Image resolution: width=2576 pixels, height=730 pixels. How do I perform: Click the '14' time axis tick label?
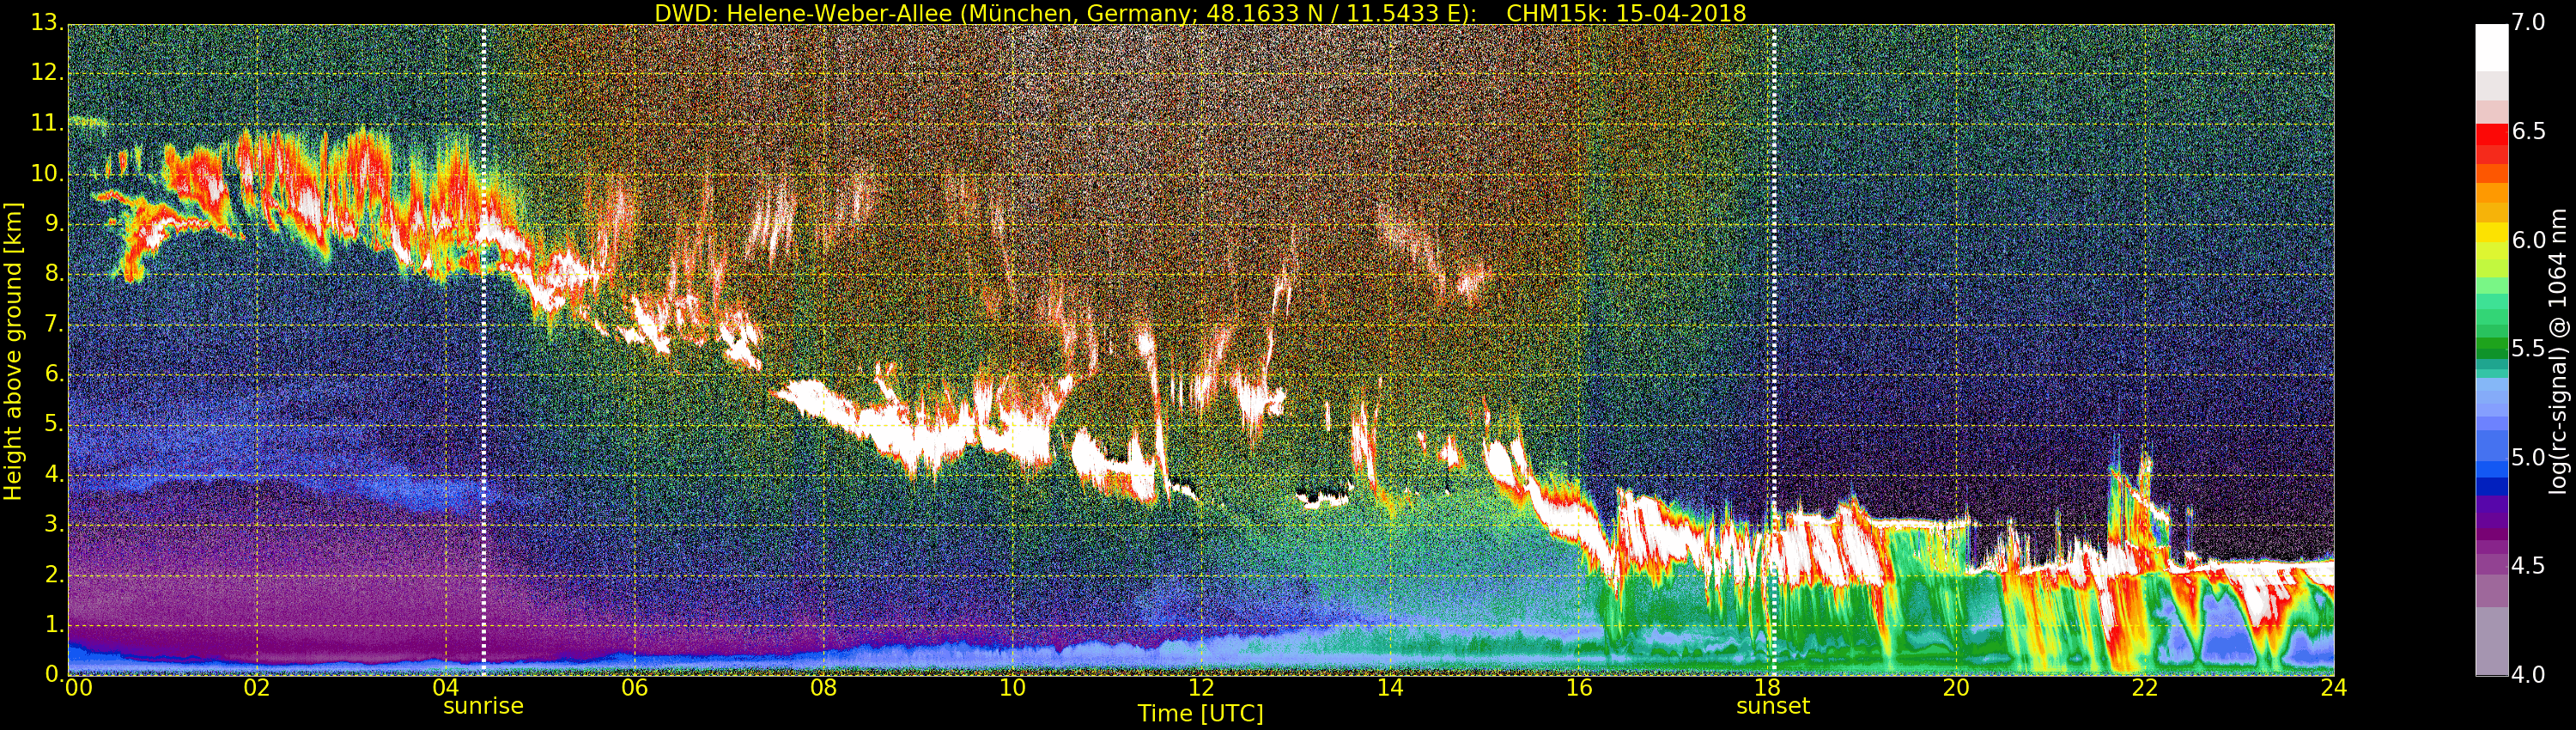click(1390, 688)
